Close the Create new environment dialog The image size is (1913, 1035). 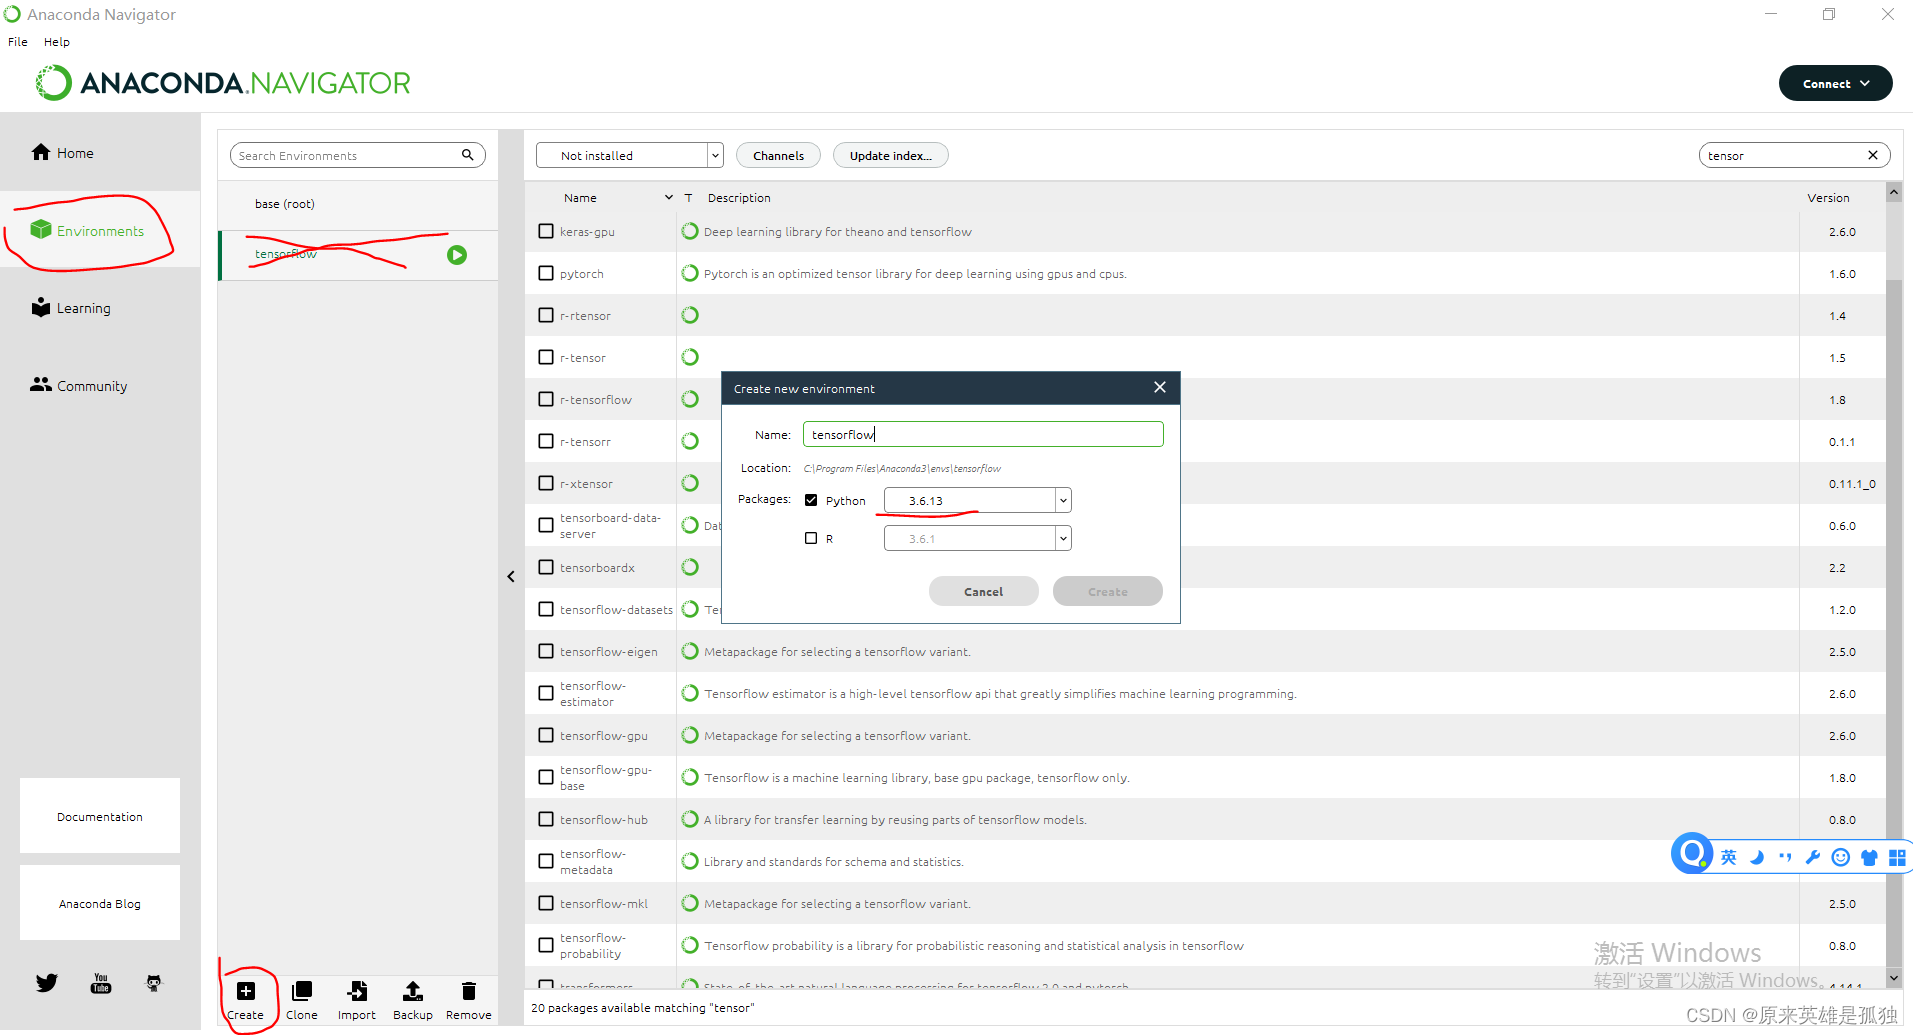coord(1160,387)
